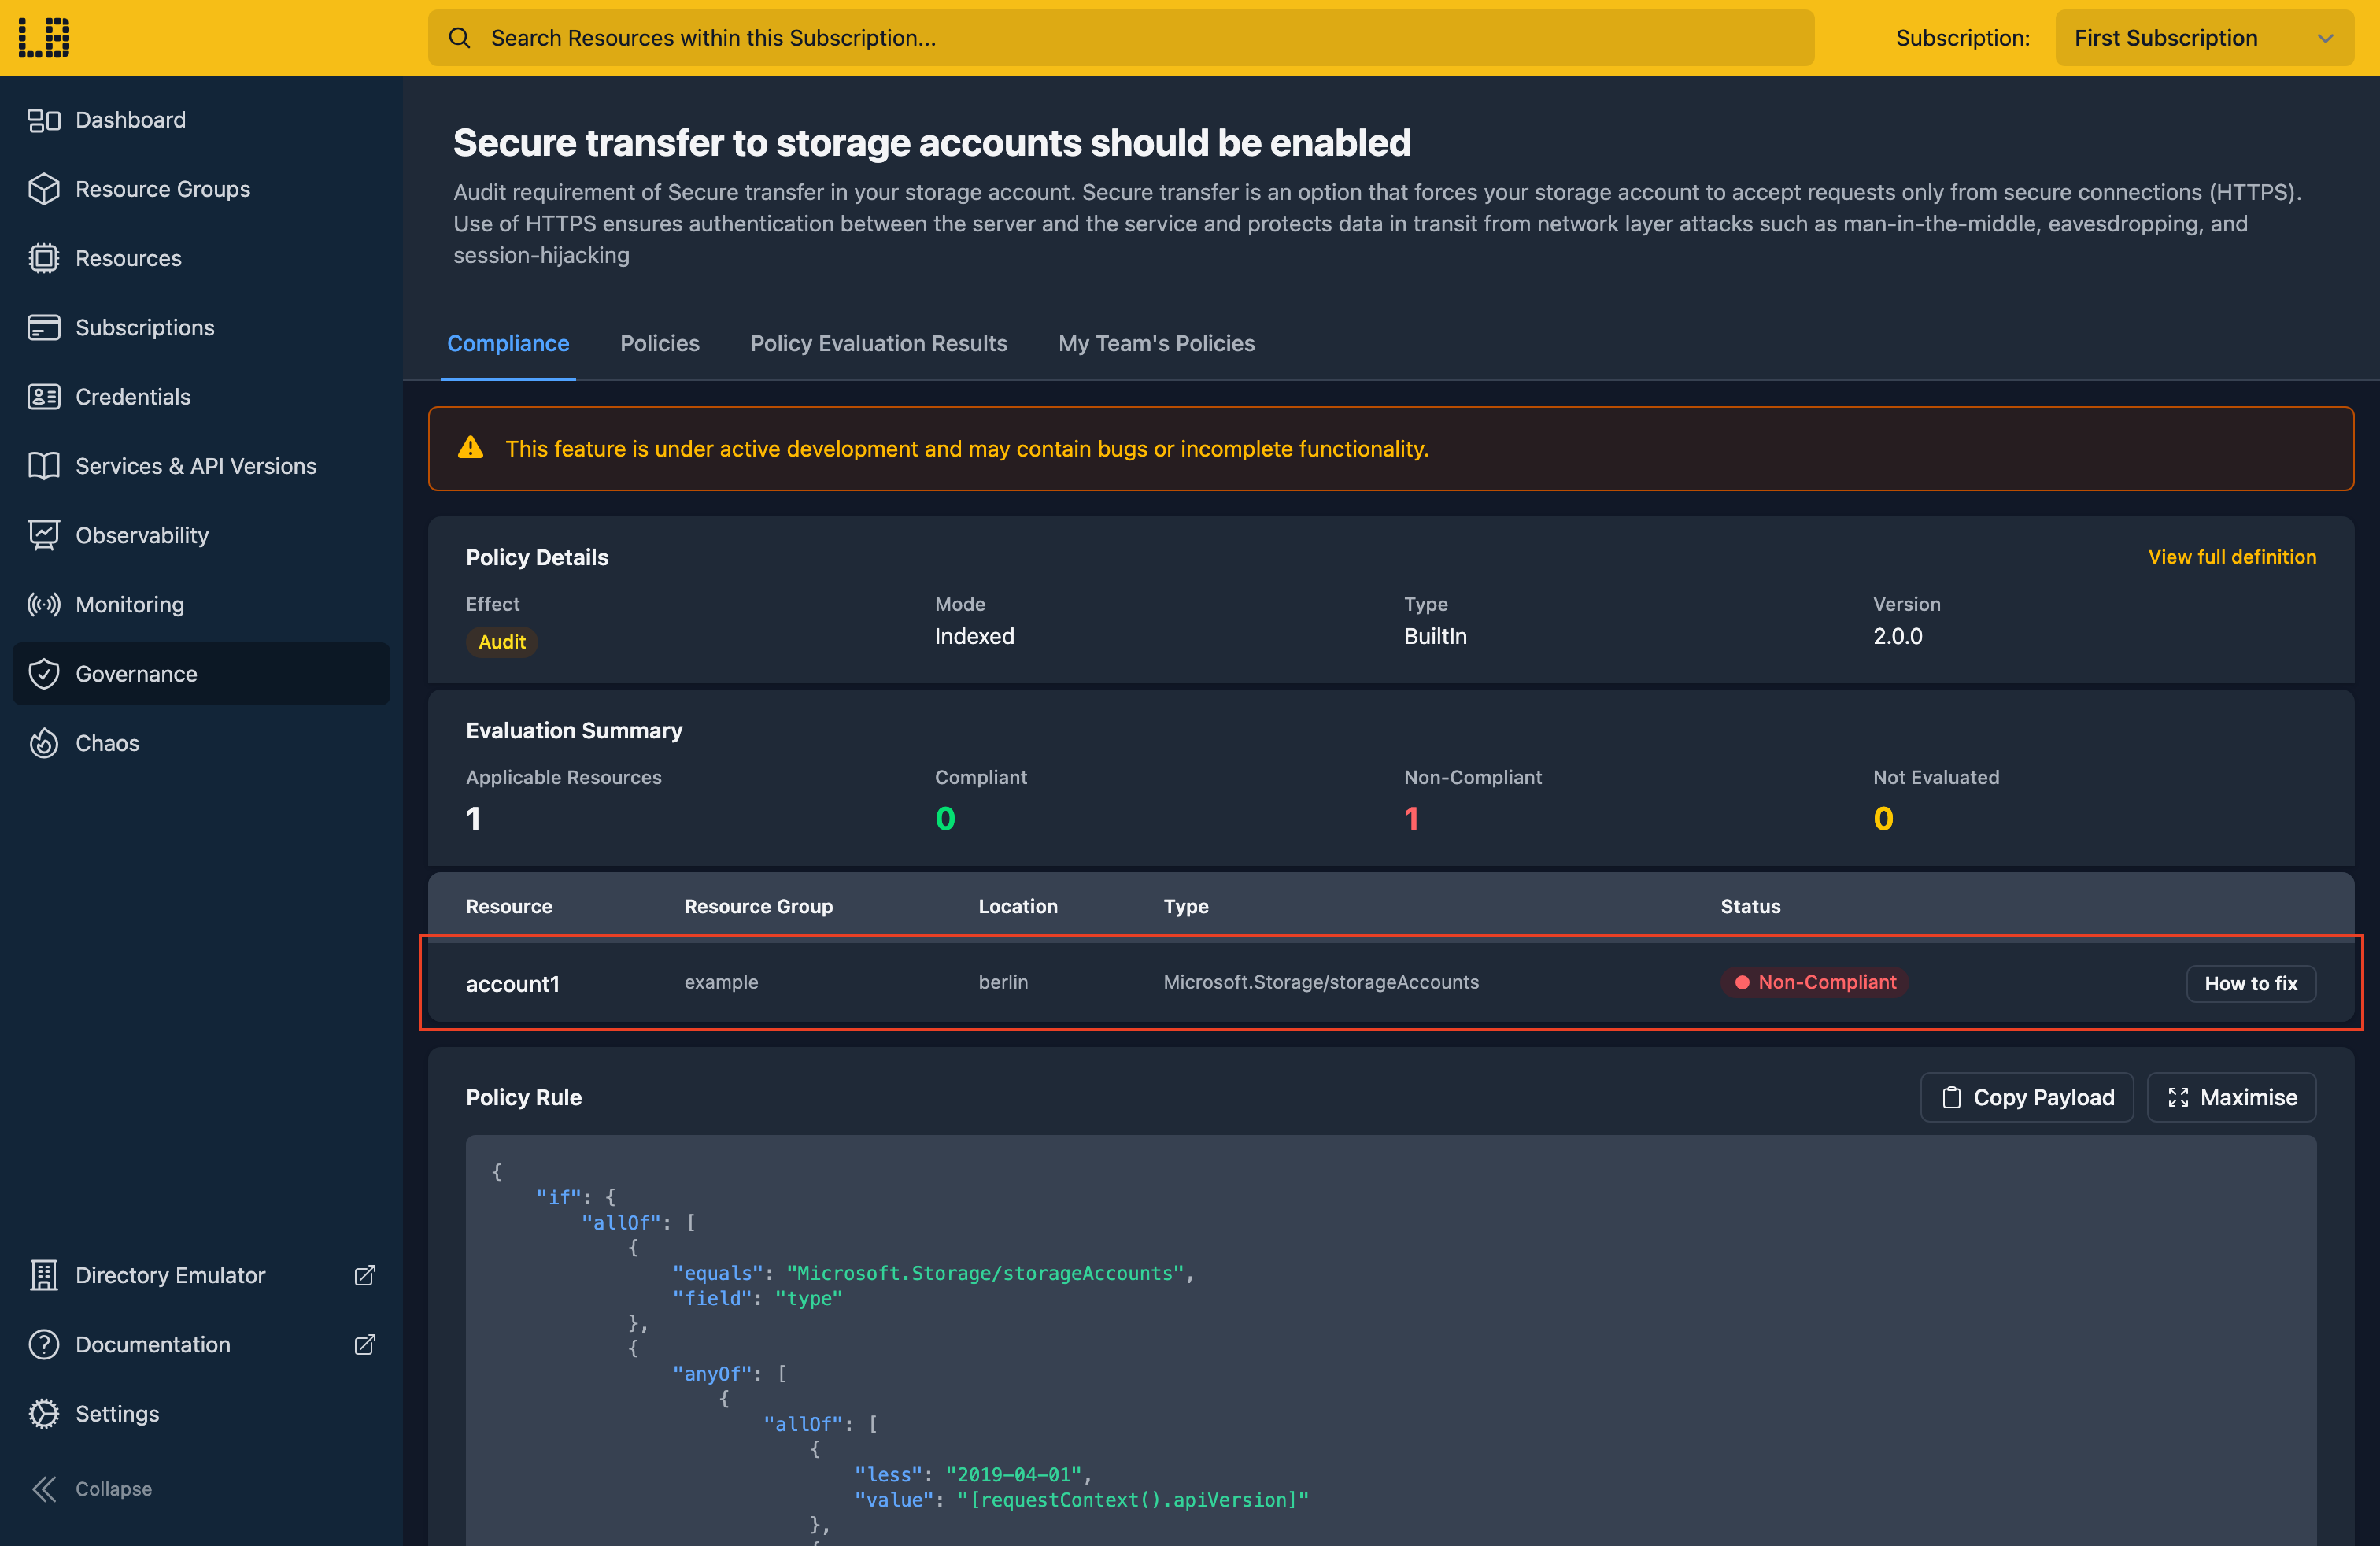Click the Resources chip icon
Screen dimensions: 2380x1546
[44, 258]
